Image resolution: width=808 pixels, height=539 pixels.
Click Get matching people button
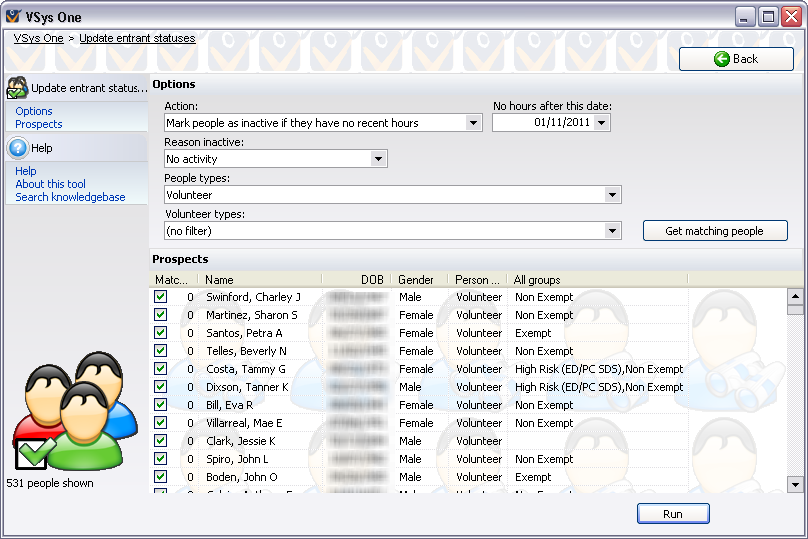715,231
